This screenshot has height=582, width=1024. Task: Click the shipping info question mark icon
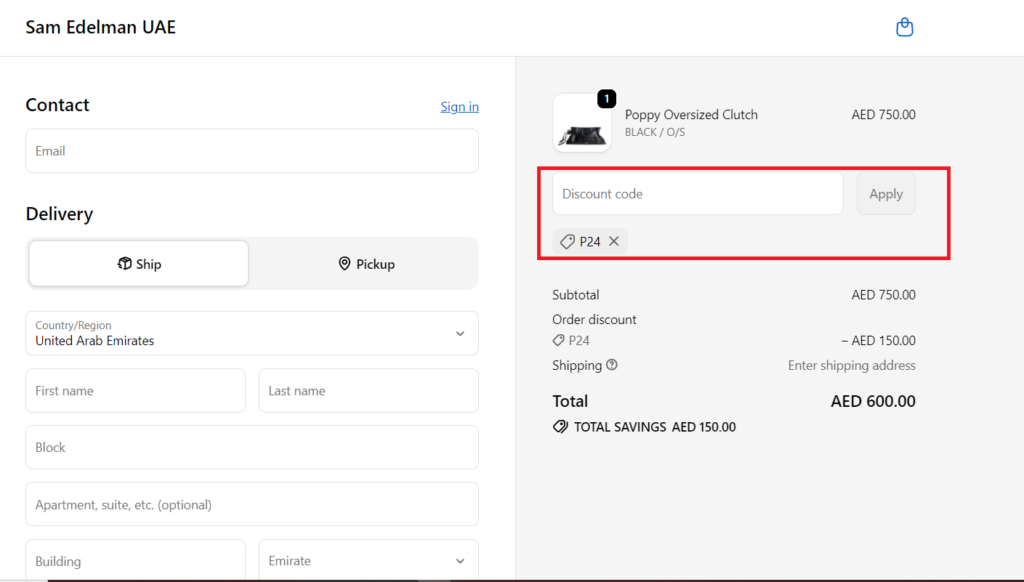pyautogui.click(x=612, y=365)
